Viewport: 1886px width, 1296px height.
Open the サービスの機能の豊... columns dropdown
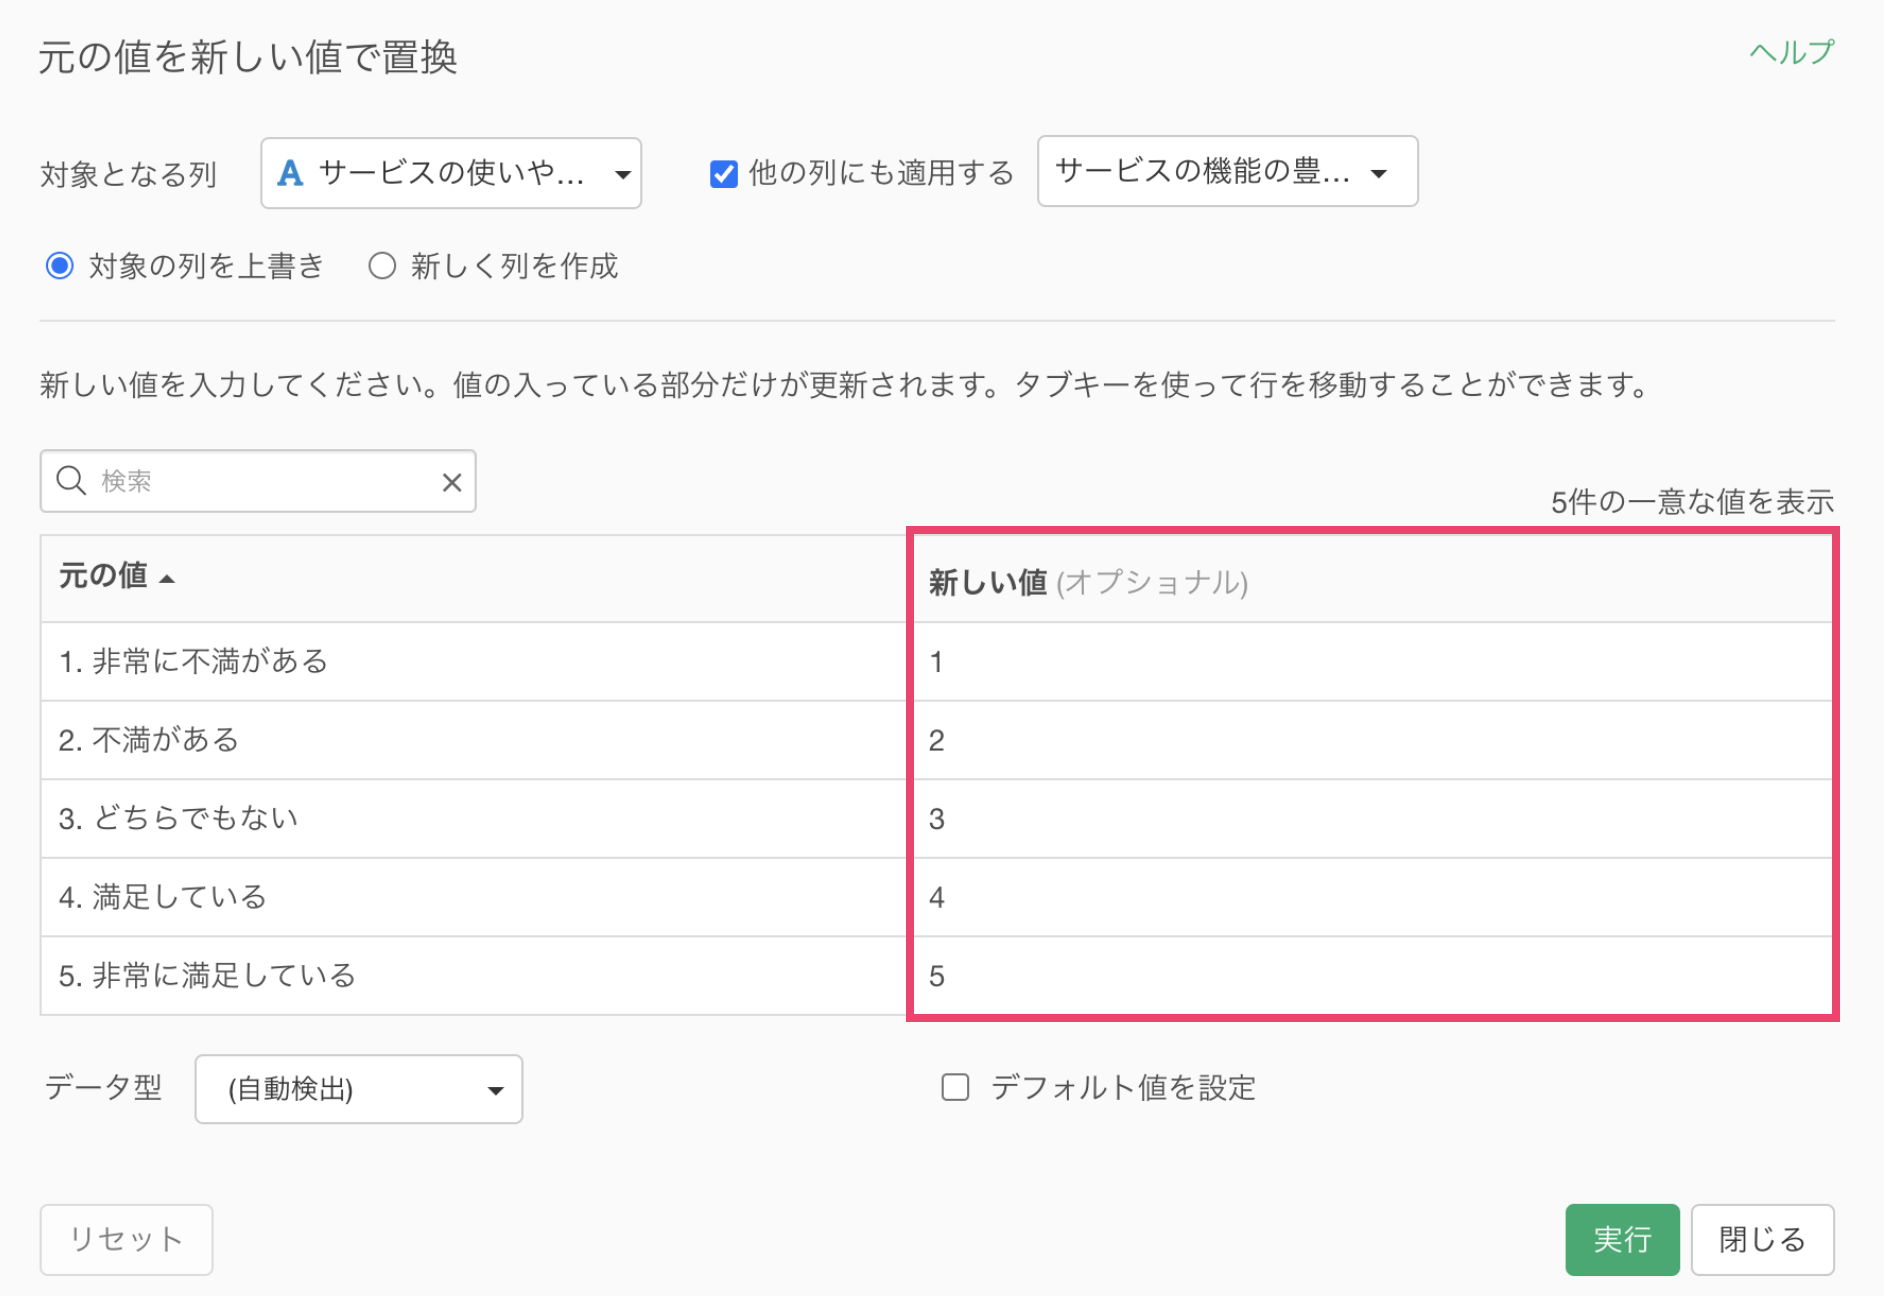(1226, 172)
